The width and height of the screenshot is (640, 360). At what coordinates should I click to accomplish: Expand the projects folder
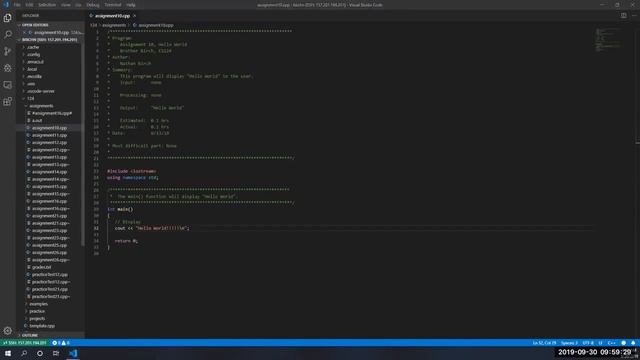click(37, 318)
